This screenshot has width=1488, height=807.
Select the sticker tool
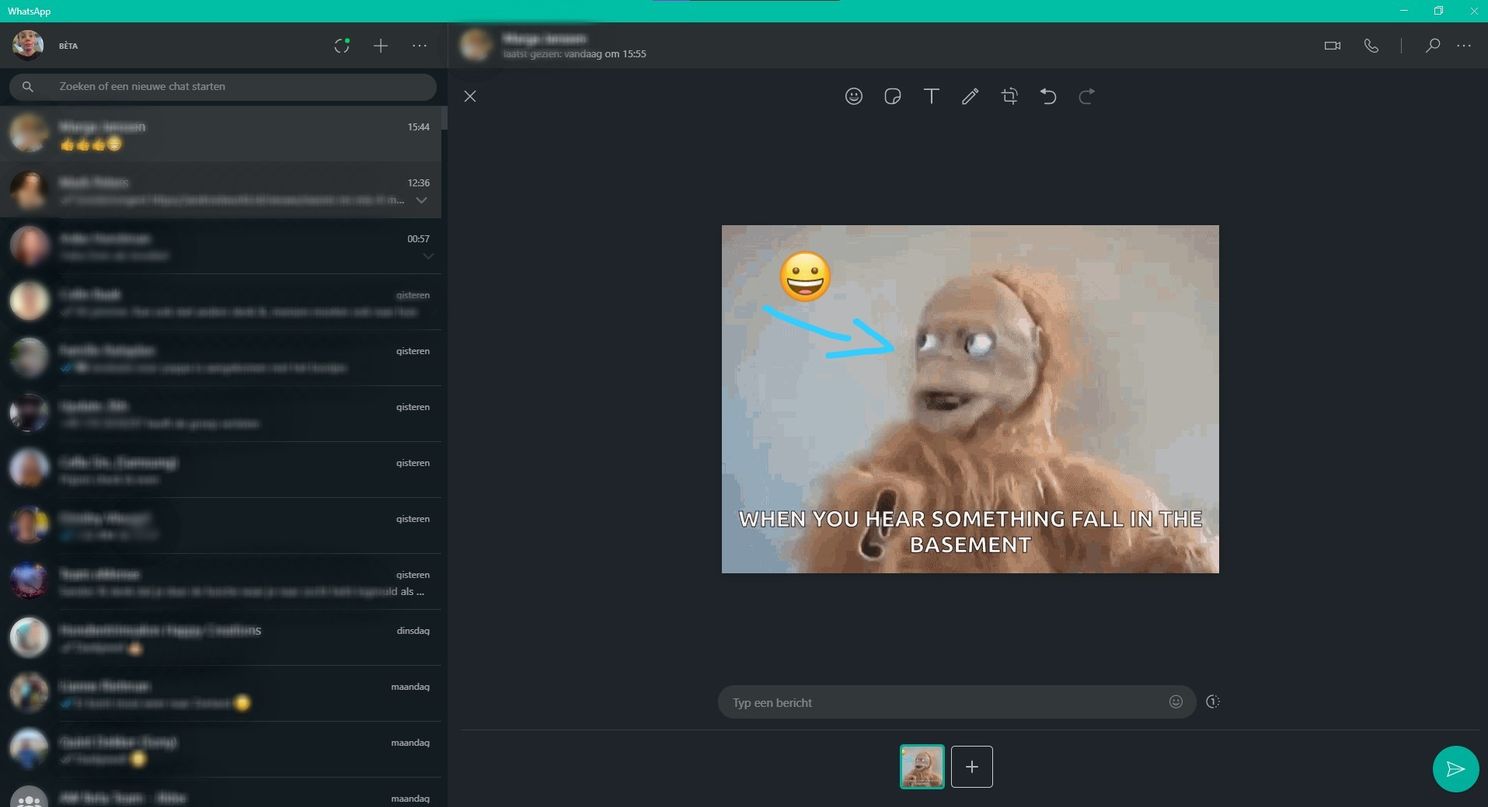(893, 96)
